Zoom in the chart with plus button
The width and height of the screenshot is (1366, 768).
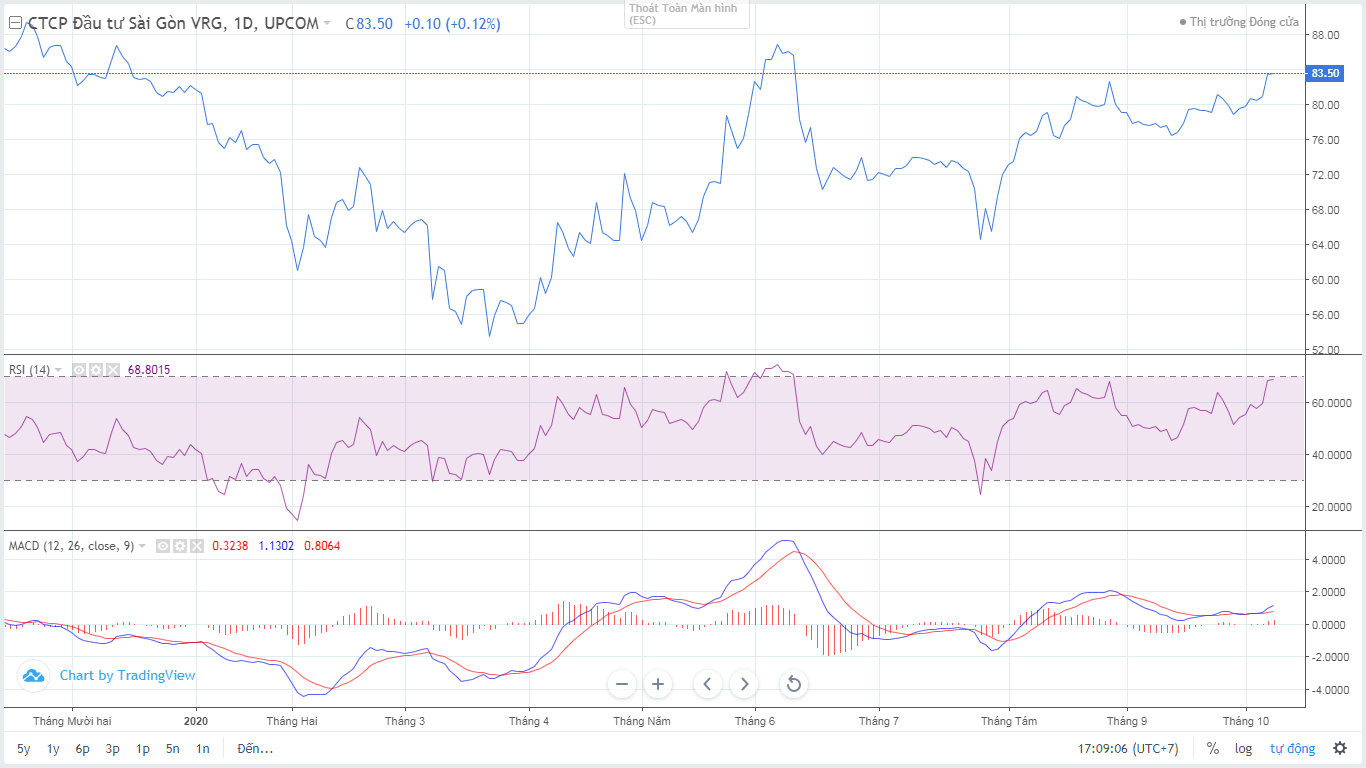tap(658, 684)
